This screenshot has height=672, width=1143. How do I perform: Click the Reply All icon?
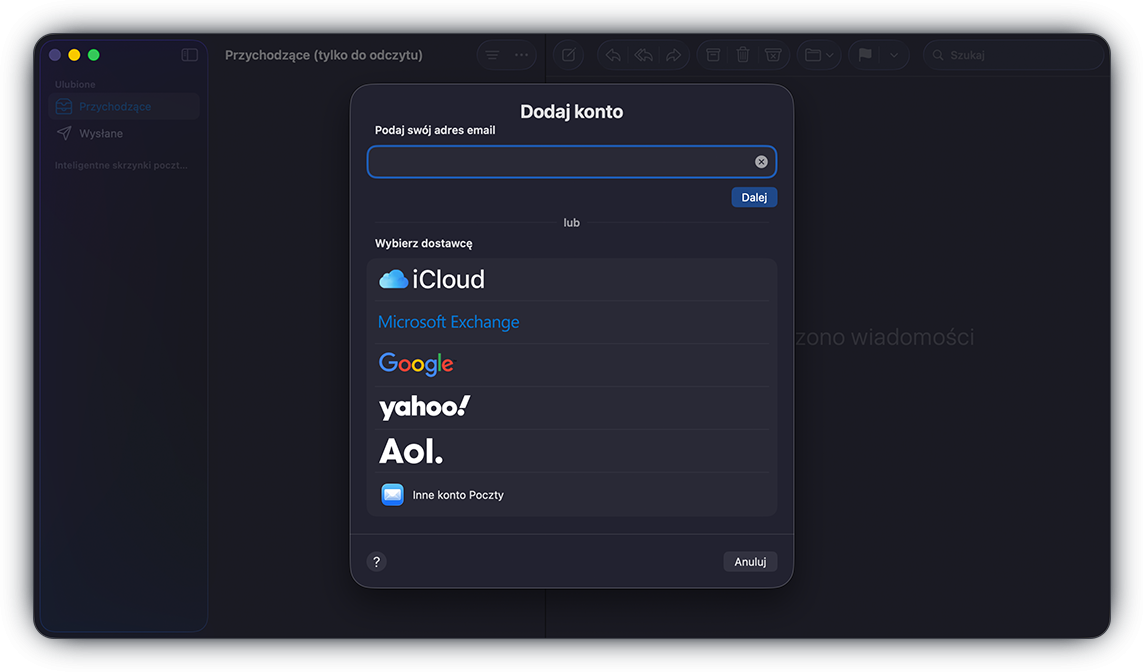point(643,55)
